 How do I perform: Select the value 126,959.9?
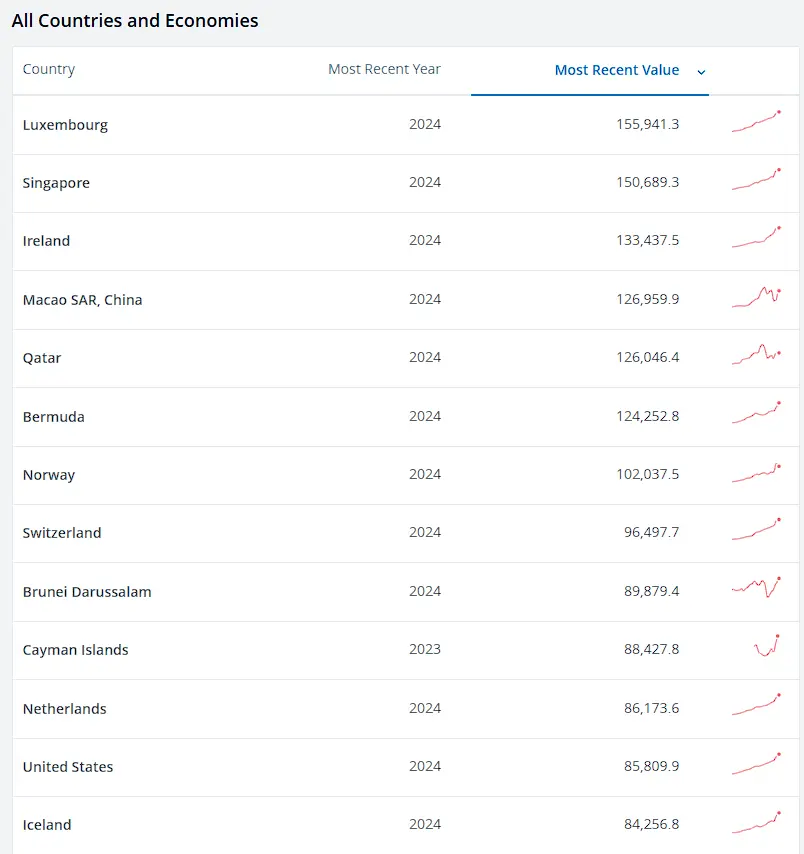pos(648,299)
